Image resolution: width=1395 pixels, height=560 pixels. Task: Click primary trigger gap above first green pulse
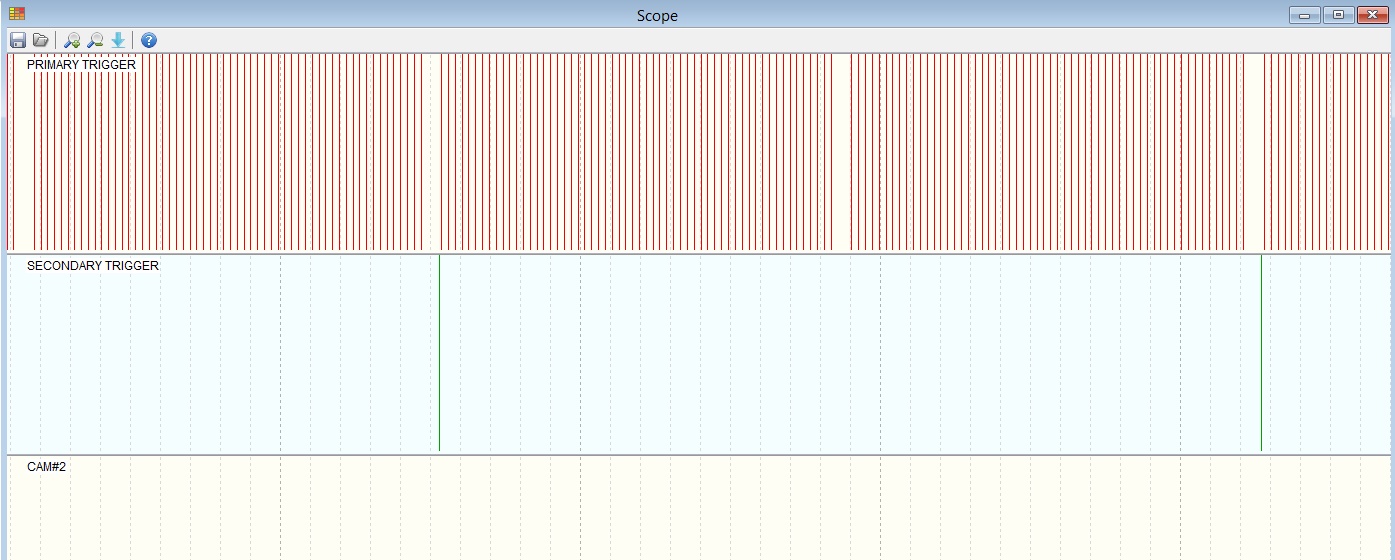(432, 150)
